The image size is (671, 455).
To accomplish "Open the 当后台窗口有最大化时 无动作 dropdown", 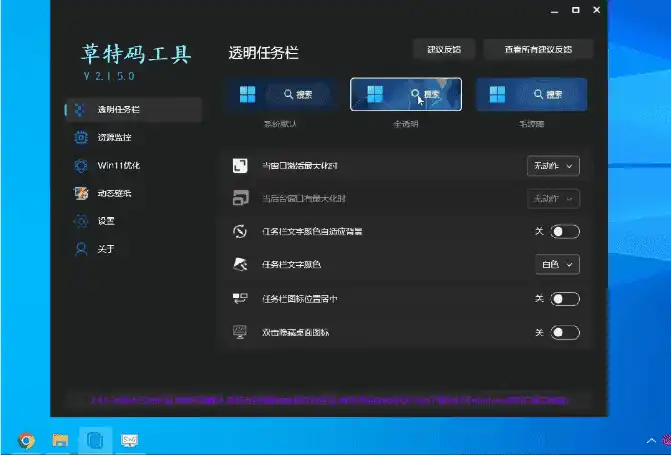I will point(553,199).
